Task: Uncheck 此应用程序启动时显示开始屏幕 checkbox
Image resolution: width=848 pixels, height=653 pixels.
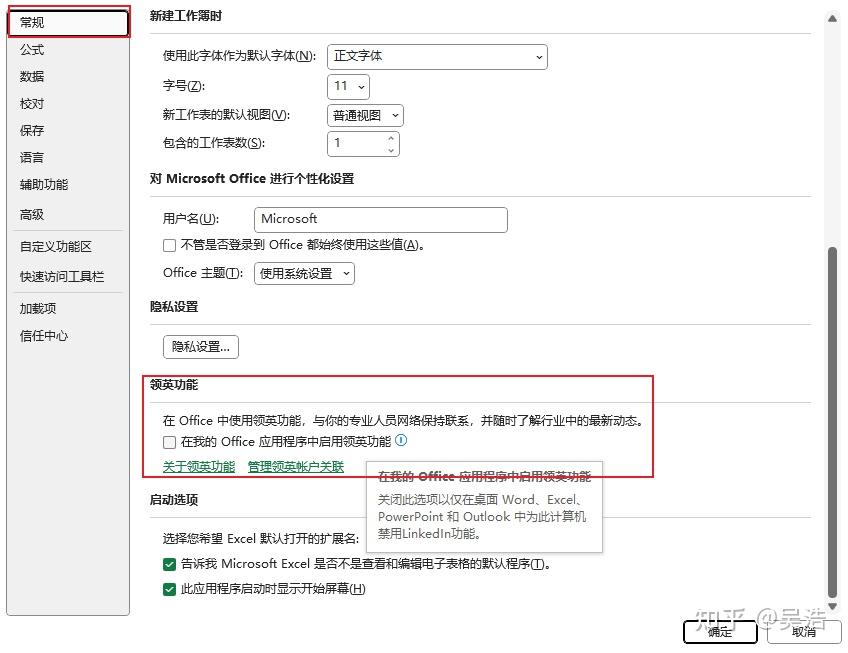Action: click(x=169, y=589)
